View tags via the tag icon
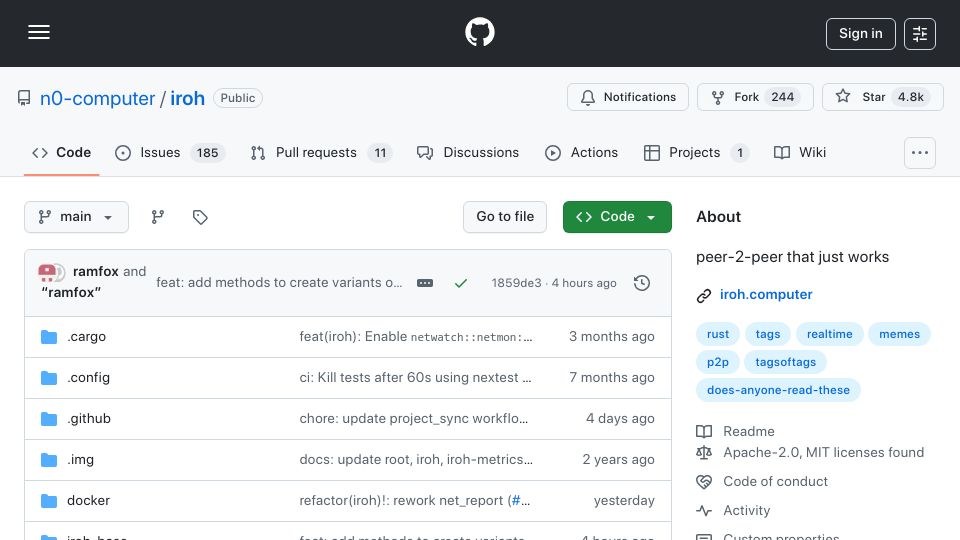Image resolution: width=960 pixels, height=540 pixels. click(200, 217)
